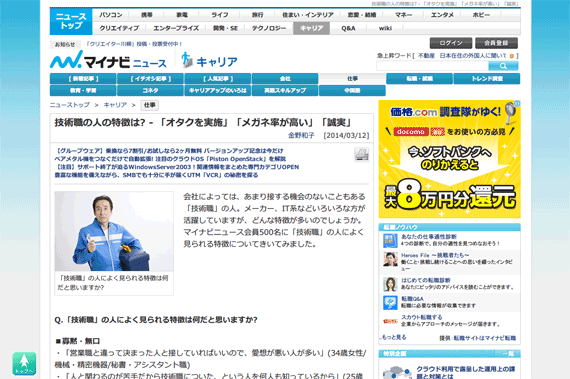Click the WindowsServer2003 promo link
The image size is (570, 379).
(x=177, y=167)
